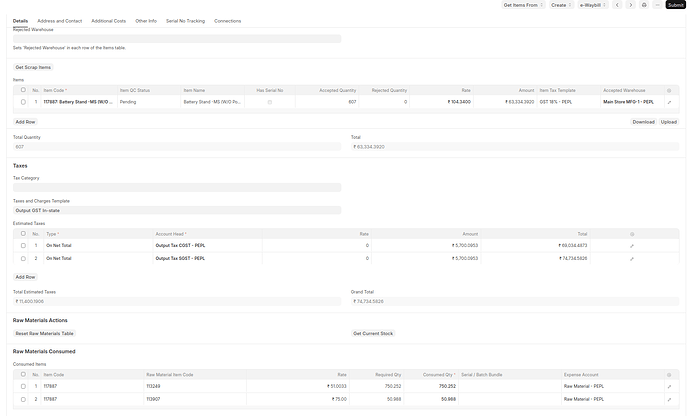The width and height of the screenshot is (690, 416).
Task: Edit Output Tax SGST row pencil icon
Action: coord(632,258)
